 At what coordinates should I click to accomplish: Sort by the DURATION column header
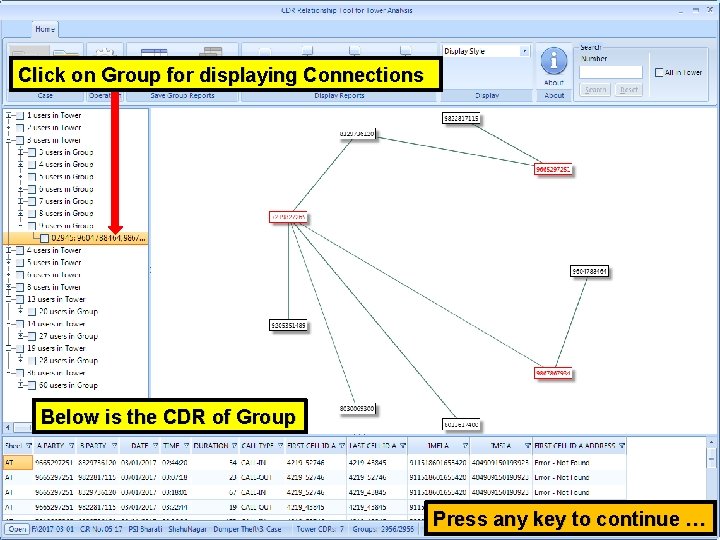pos(210,445)
